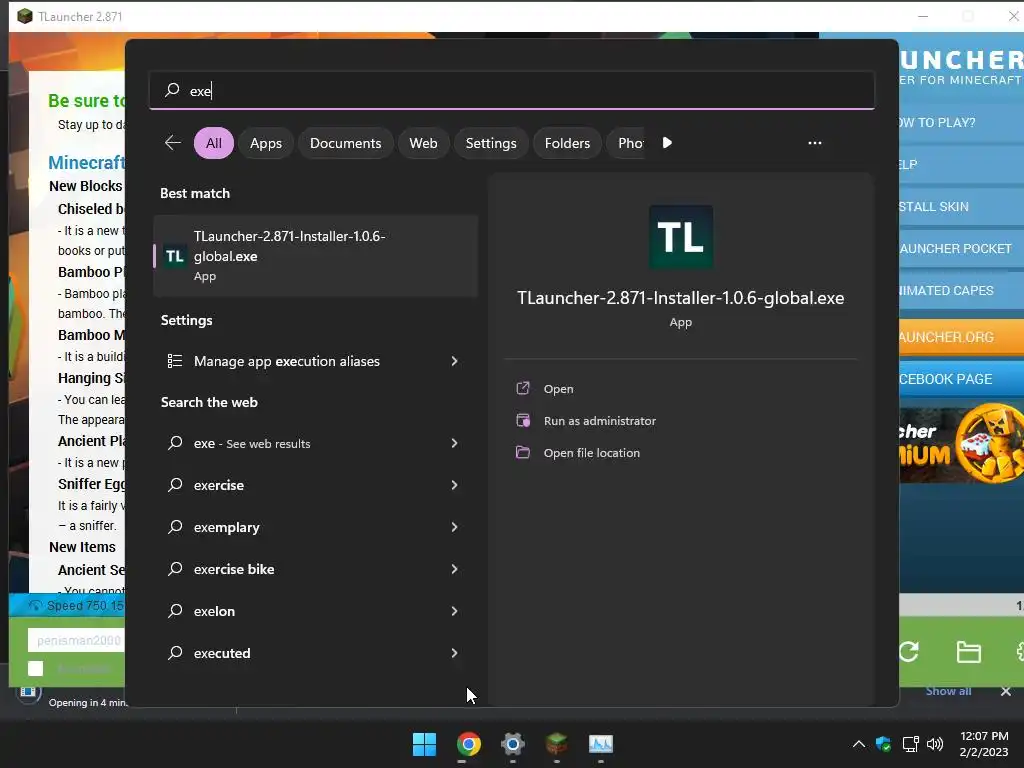The height and width of the screenshot is (768, 1024).
Task: Click the TLauncher Premium banner image
Action: point(961,445)
